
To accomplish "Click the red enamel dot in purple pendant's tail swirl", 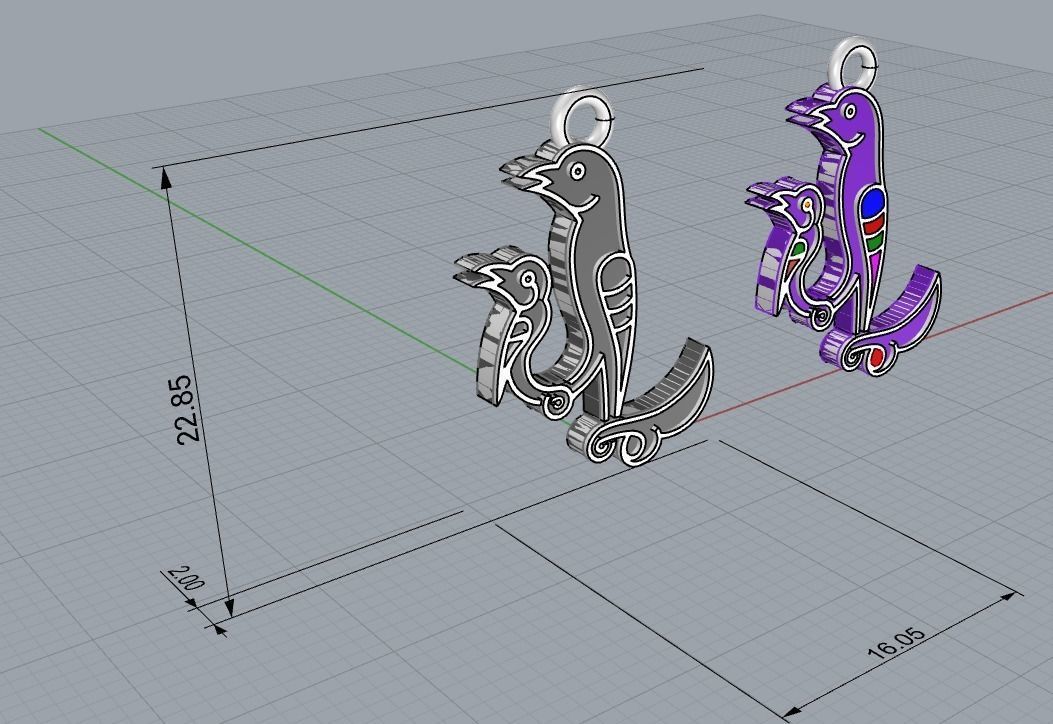I will 876,357.
